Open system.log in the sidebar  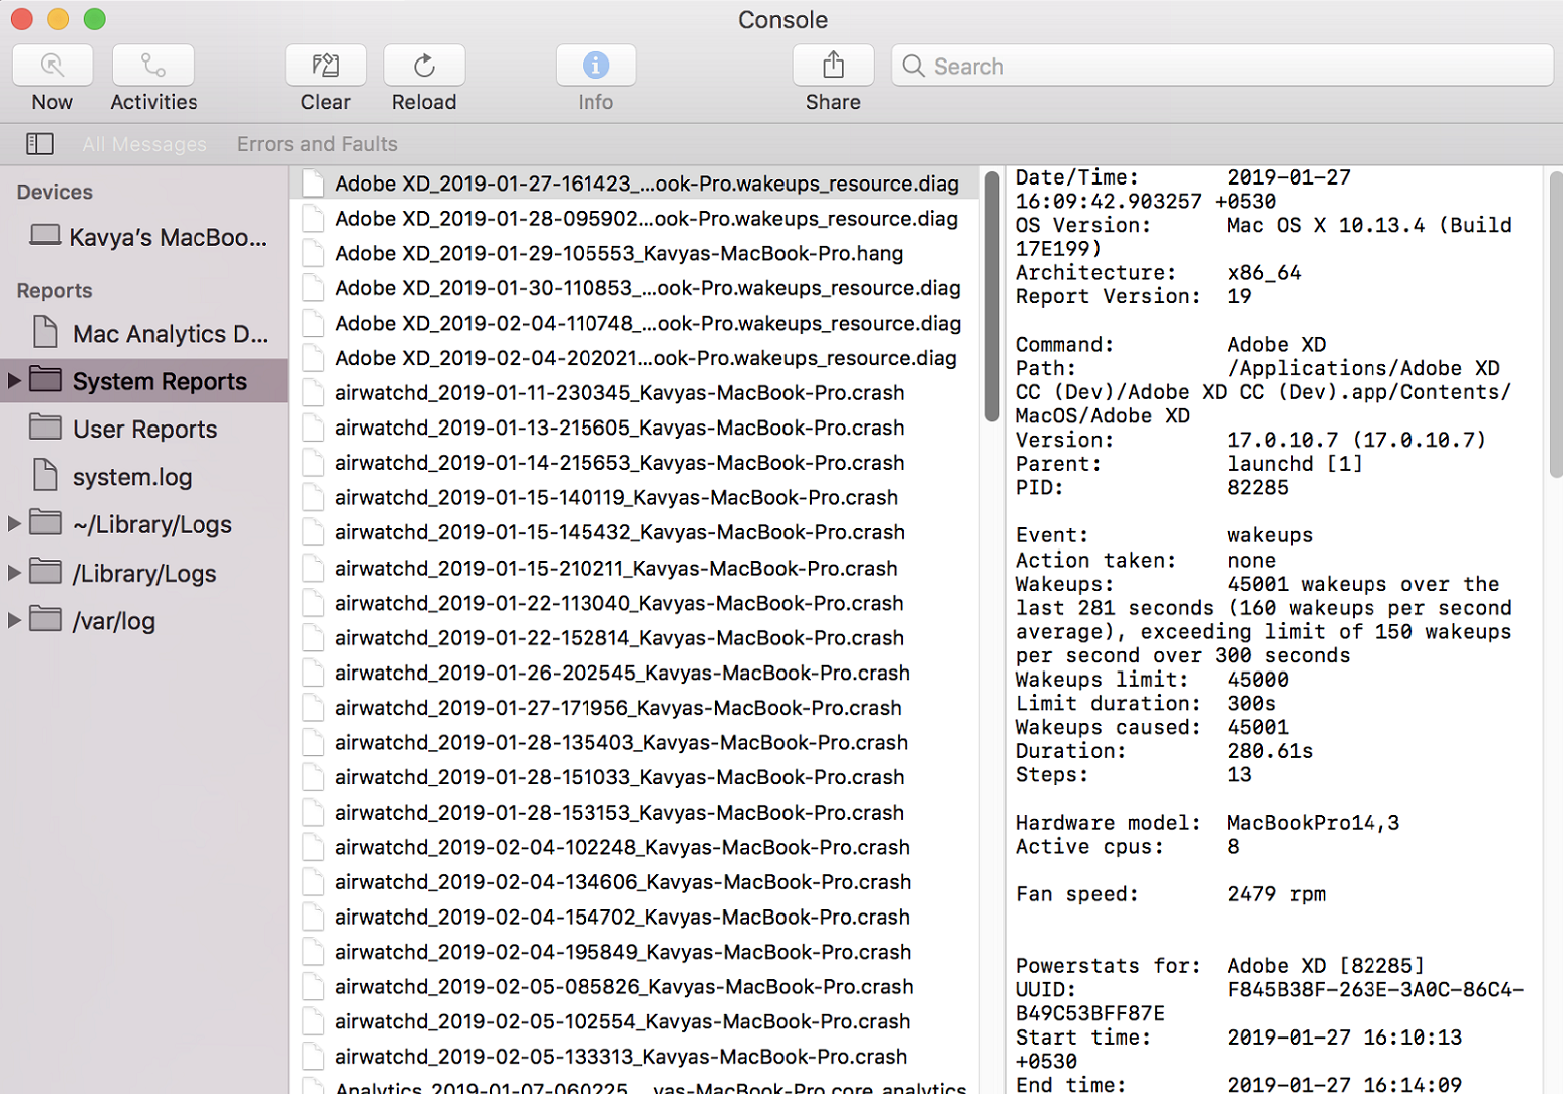click(x=132, y=476)
